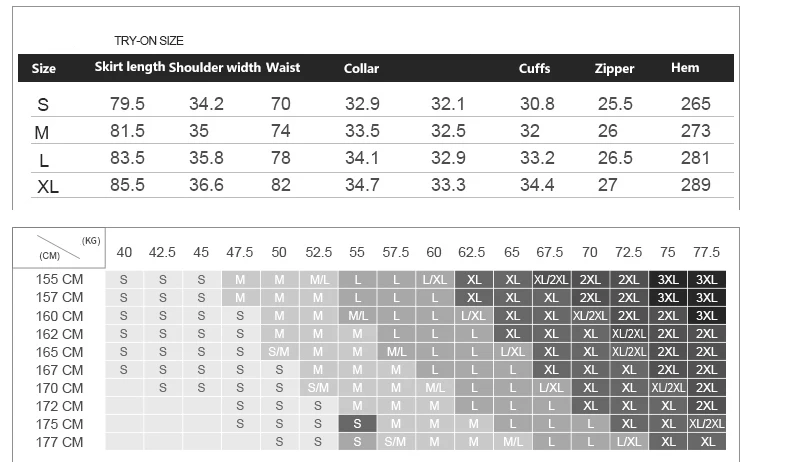Select the S size row label
Screen dimensions: 790x462
tap(43, 105)
